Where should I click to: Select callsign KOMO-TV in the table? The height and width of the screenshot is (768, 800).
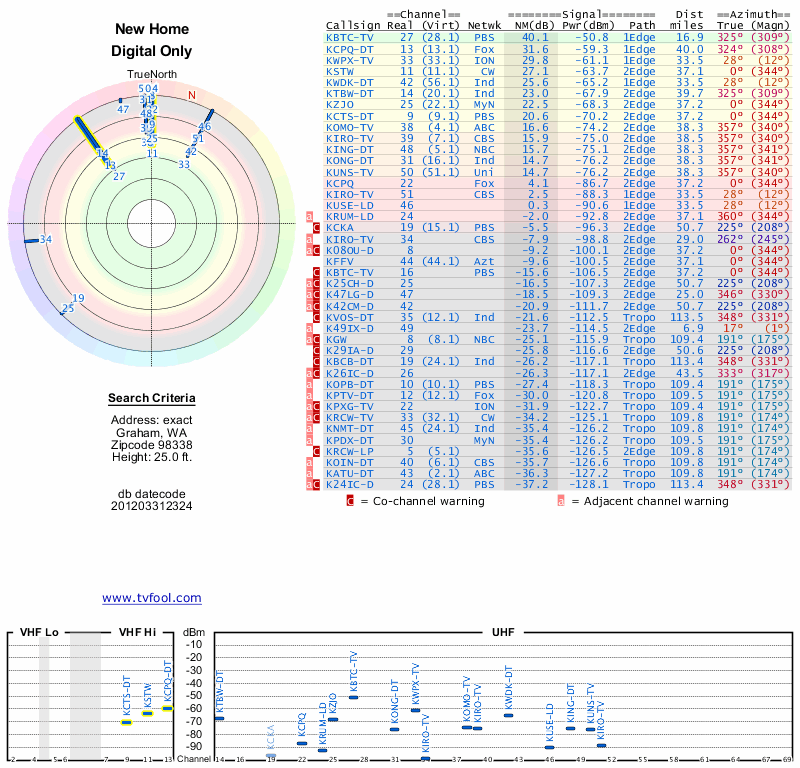point(350,128)
